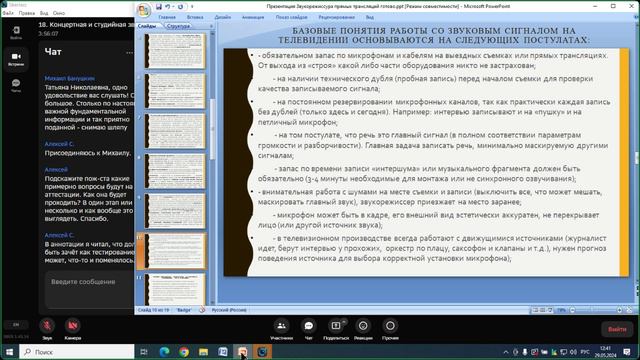The width and height of the screenshot is (640, 360).
Task: Close the slides thumbnail pane
Action: tap(211, 26)
